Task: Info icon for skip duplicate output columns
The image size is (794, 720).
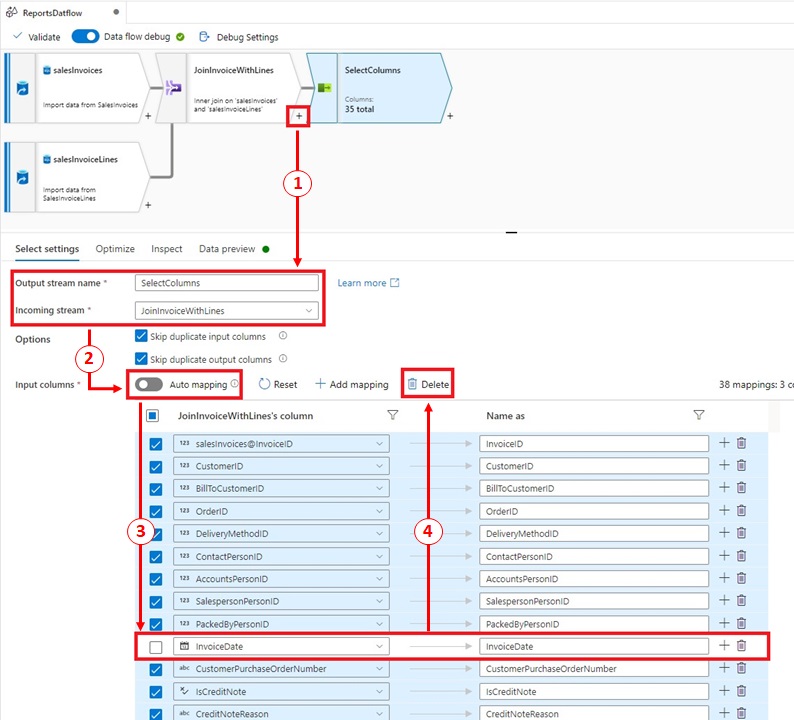Action: pos(283,358)
